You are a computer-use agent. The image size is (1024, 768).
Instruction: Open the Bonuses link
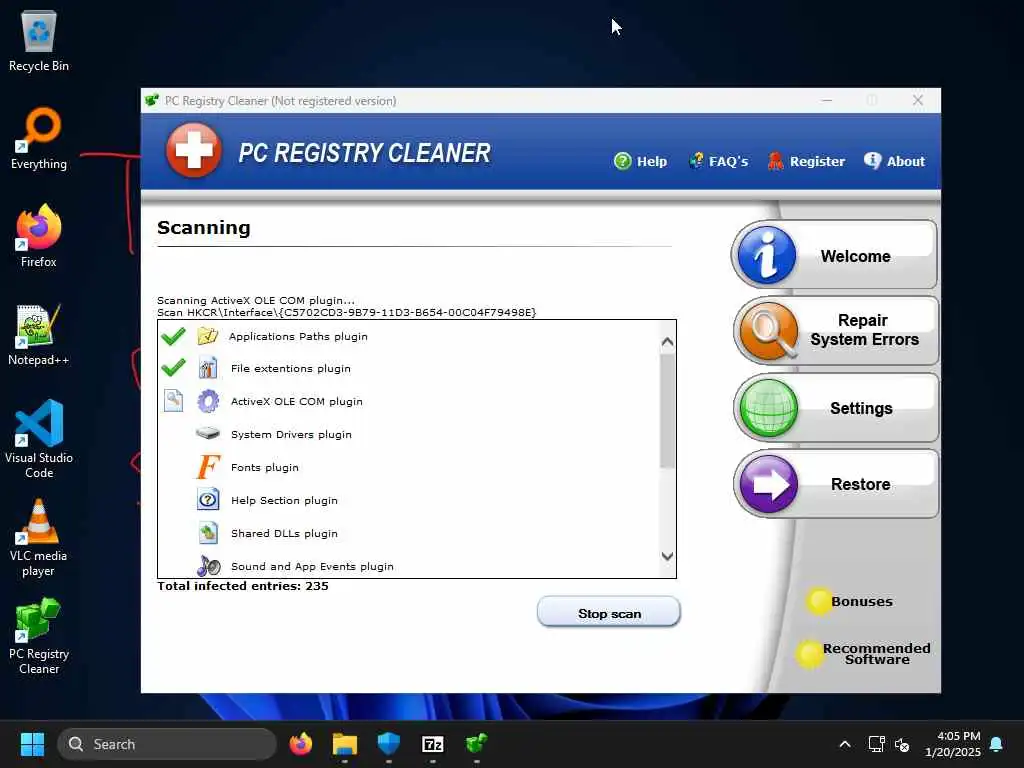pos(850,601)
